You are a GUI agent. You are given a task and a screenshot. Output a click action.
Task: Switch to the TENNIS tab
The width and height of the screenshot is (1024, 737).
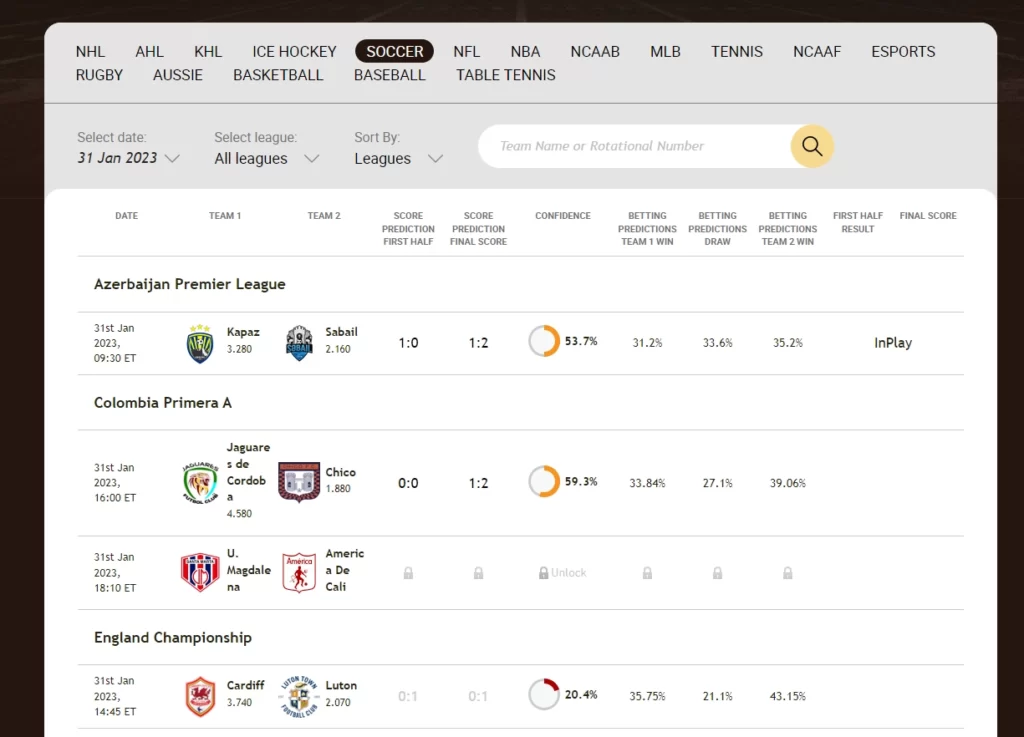point(737,51)
